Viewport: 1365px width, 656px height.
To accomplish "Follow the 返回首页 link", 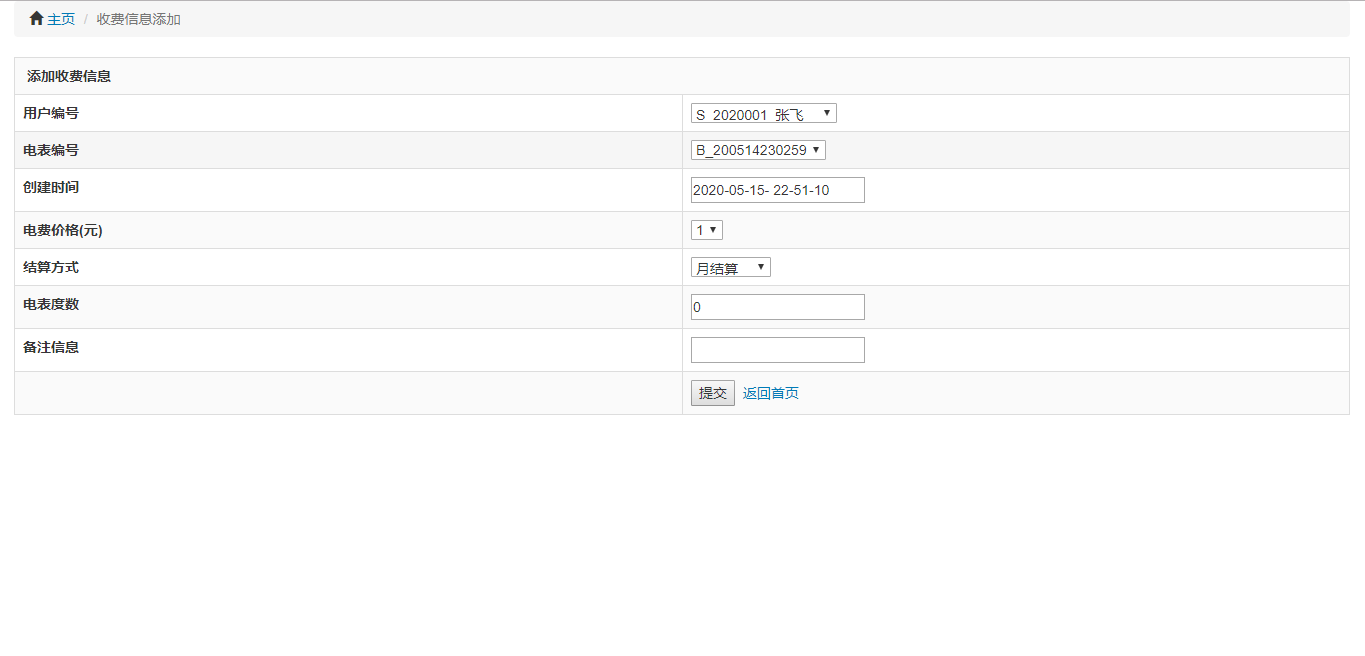I will tap(771, 393).
